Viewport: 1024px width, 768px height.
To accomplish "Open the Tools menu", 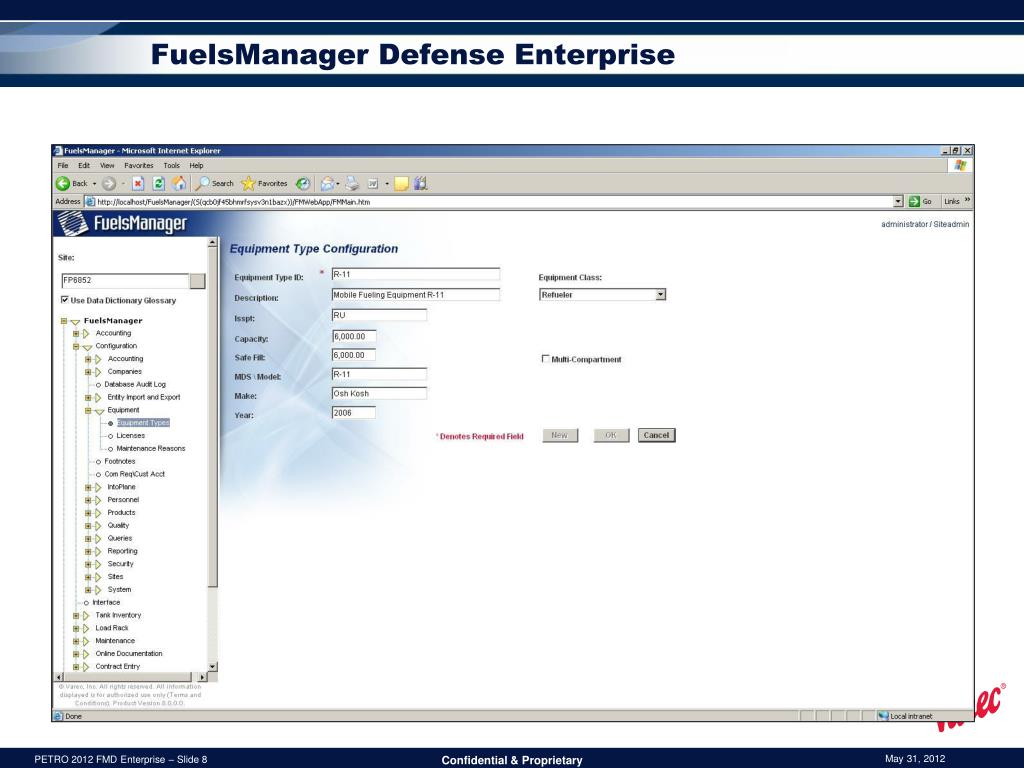I will pyautogui.click(x=171, y=165).
